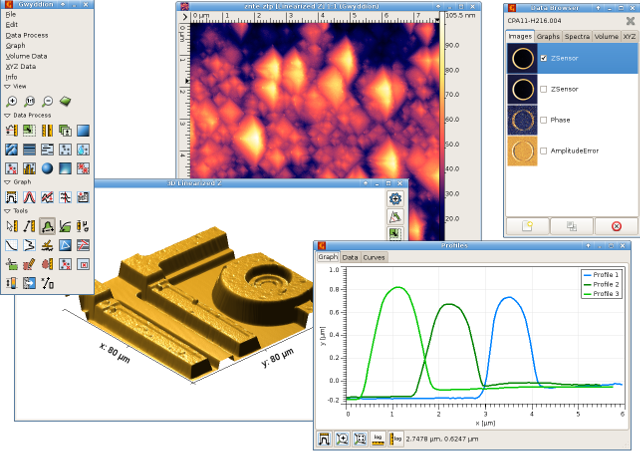
Task: Click the blue sphere icon in Data Process
Action: click(47, 168)
